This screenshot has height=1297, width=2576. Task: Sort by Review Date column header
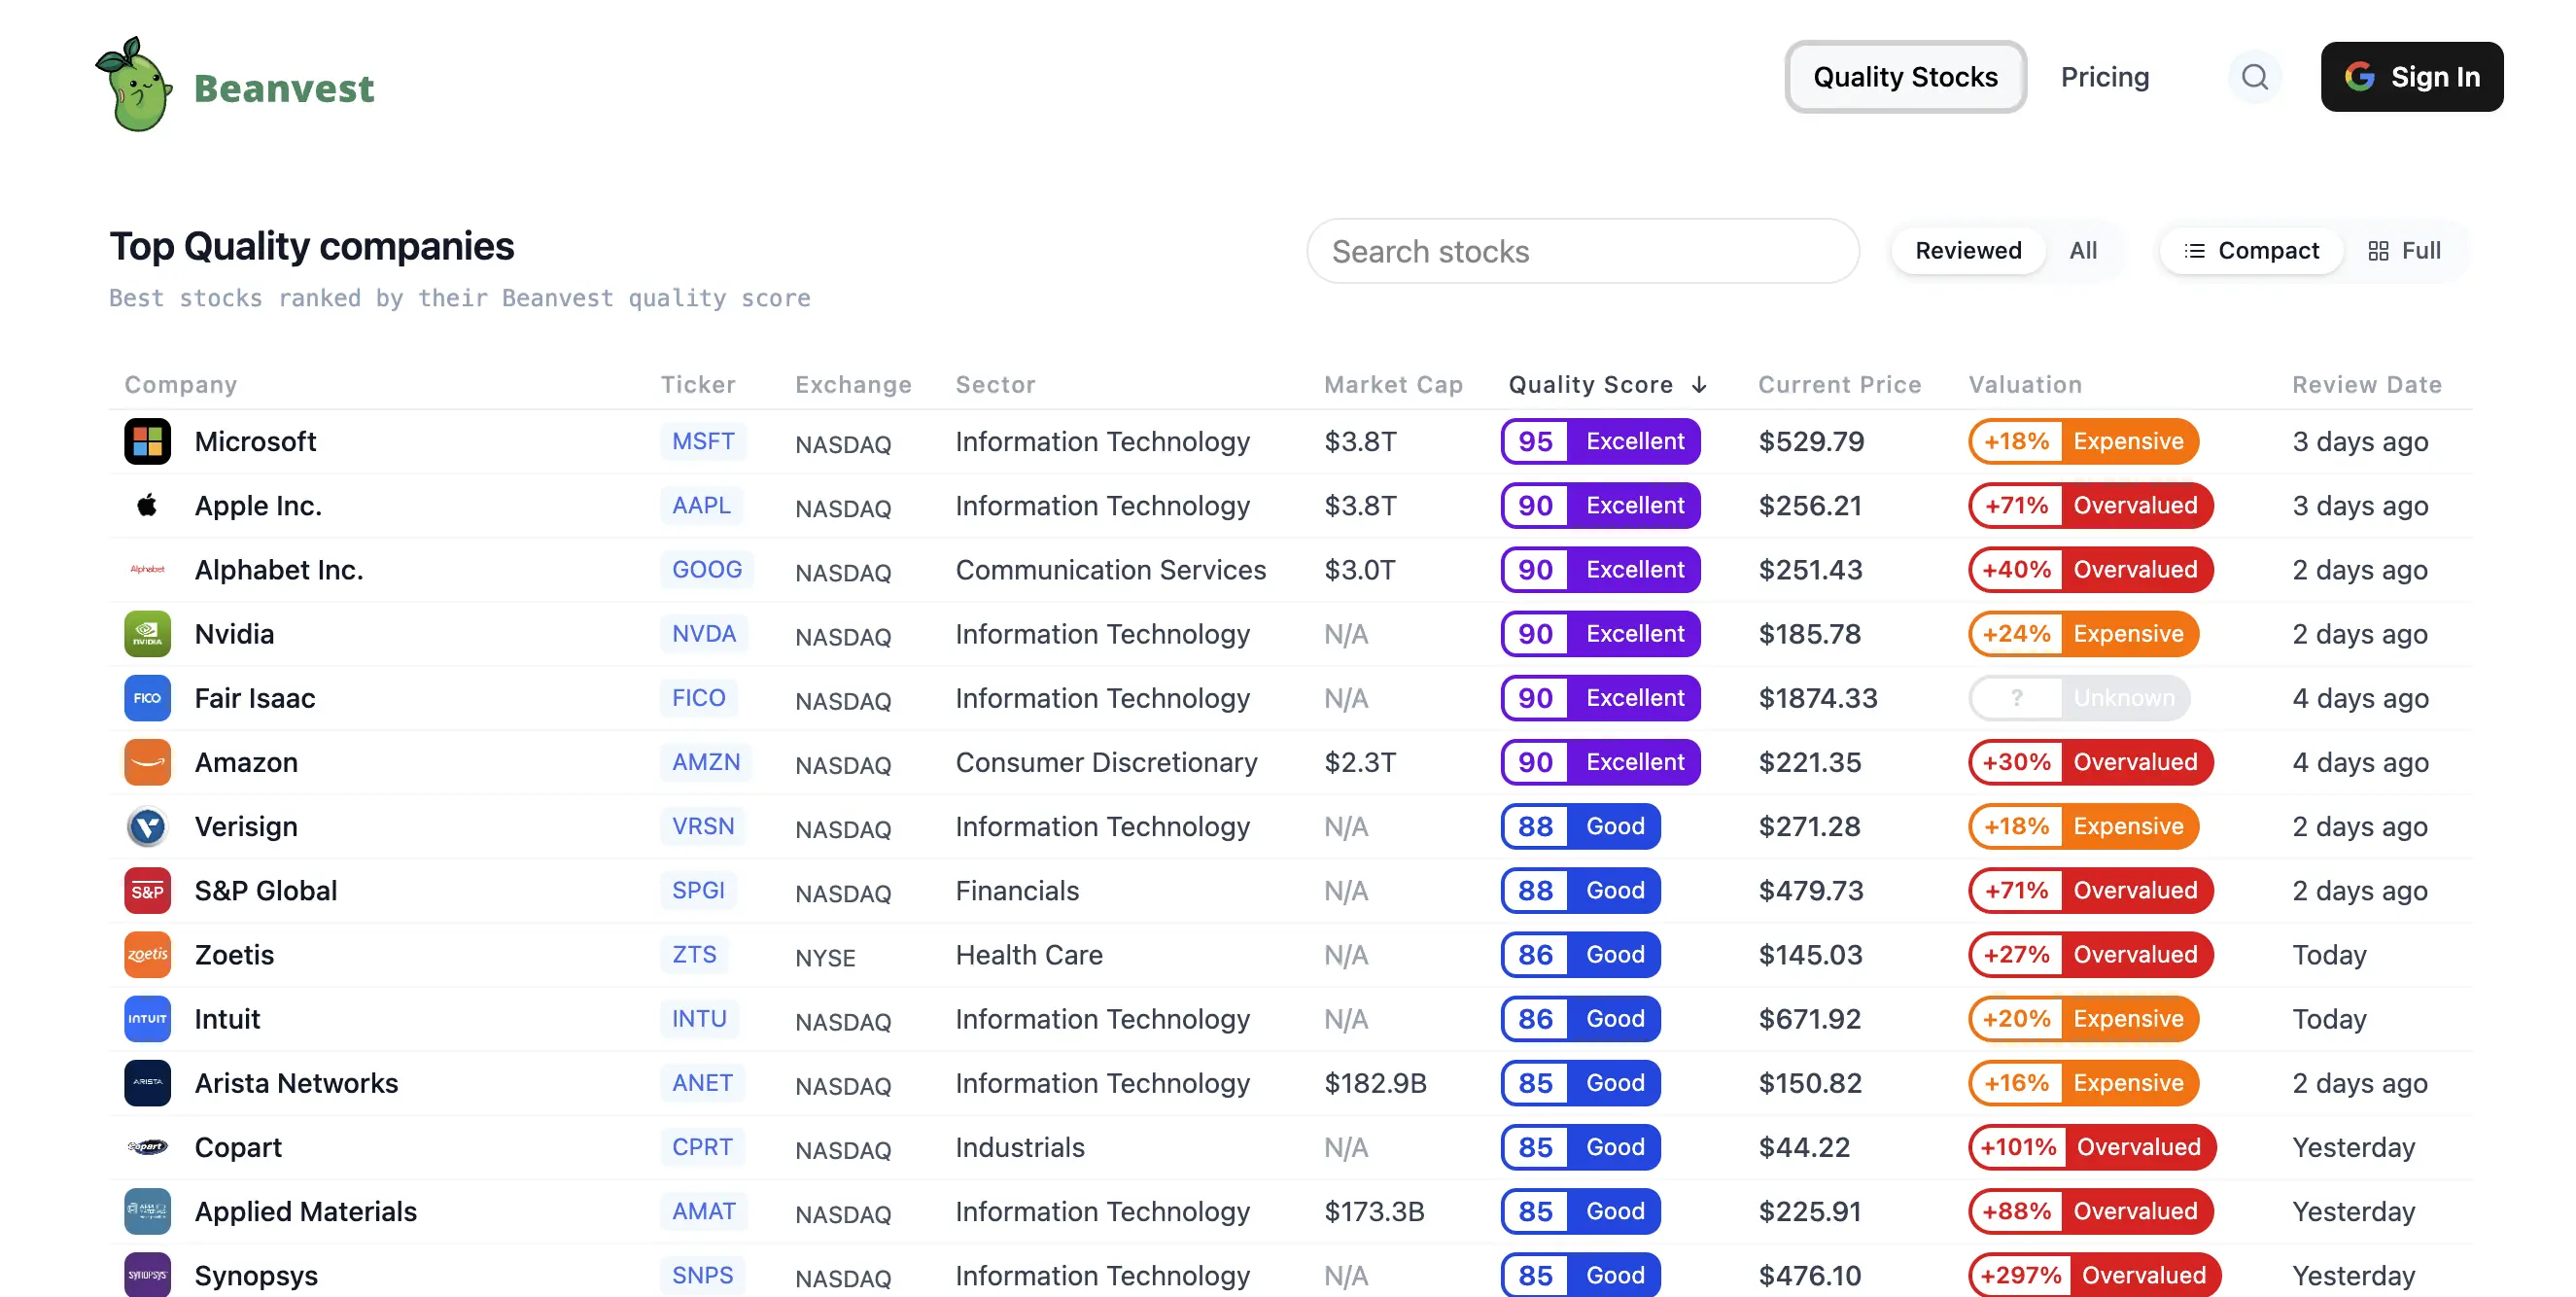coord(2366,385)
